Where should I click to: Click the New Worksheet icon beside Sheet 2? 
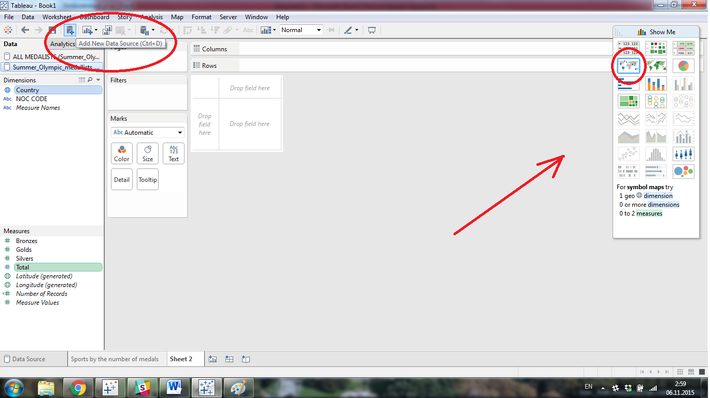point(212,359)
